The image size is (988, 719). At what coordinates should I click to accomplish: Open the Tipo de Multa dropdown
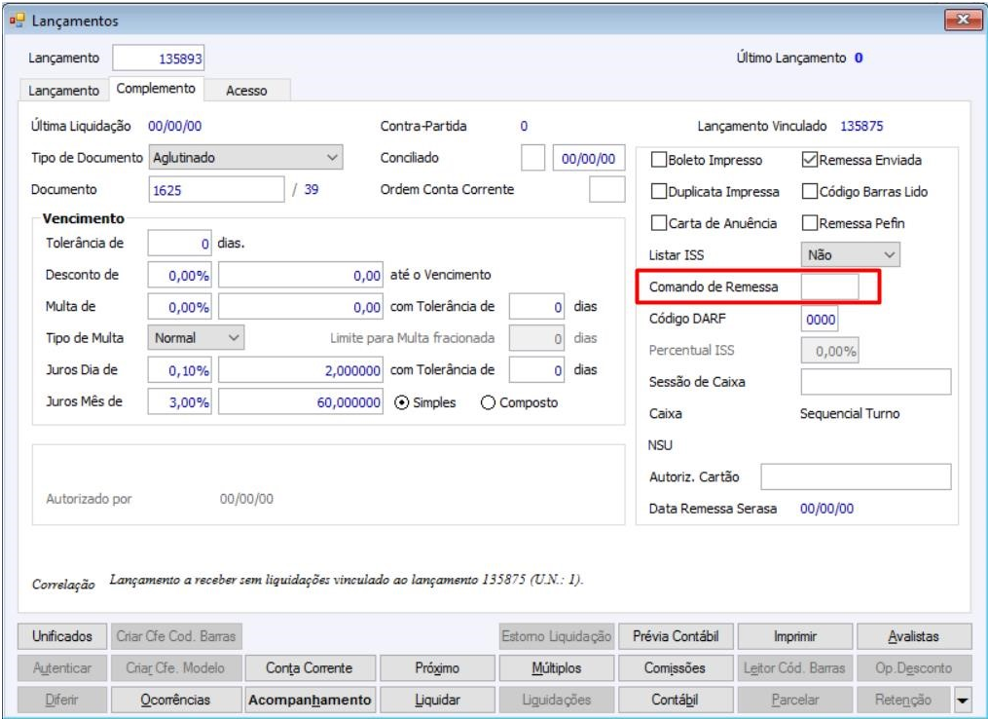click(196, 338)
